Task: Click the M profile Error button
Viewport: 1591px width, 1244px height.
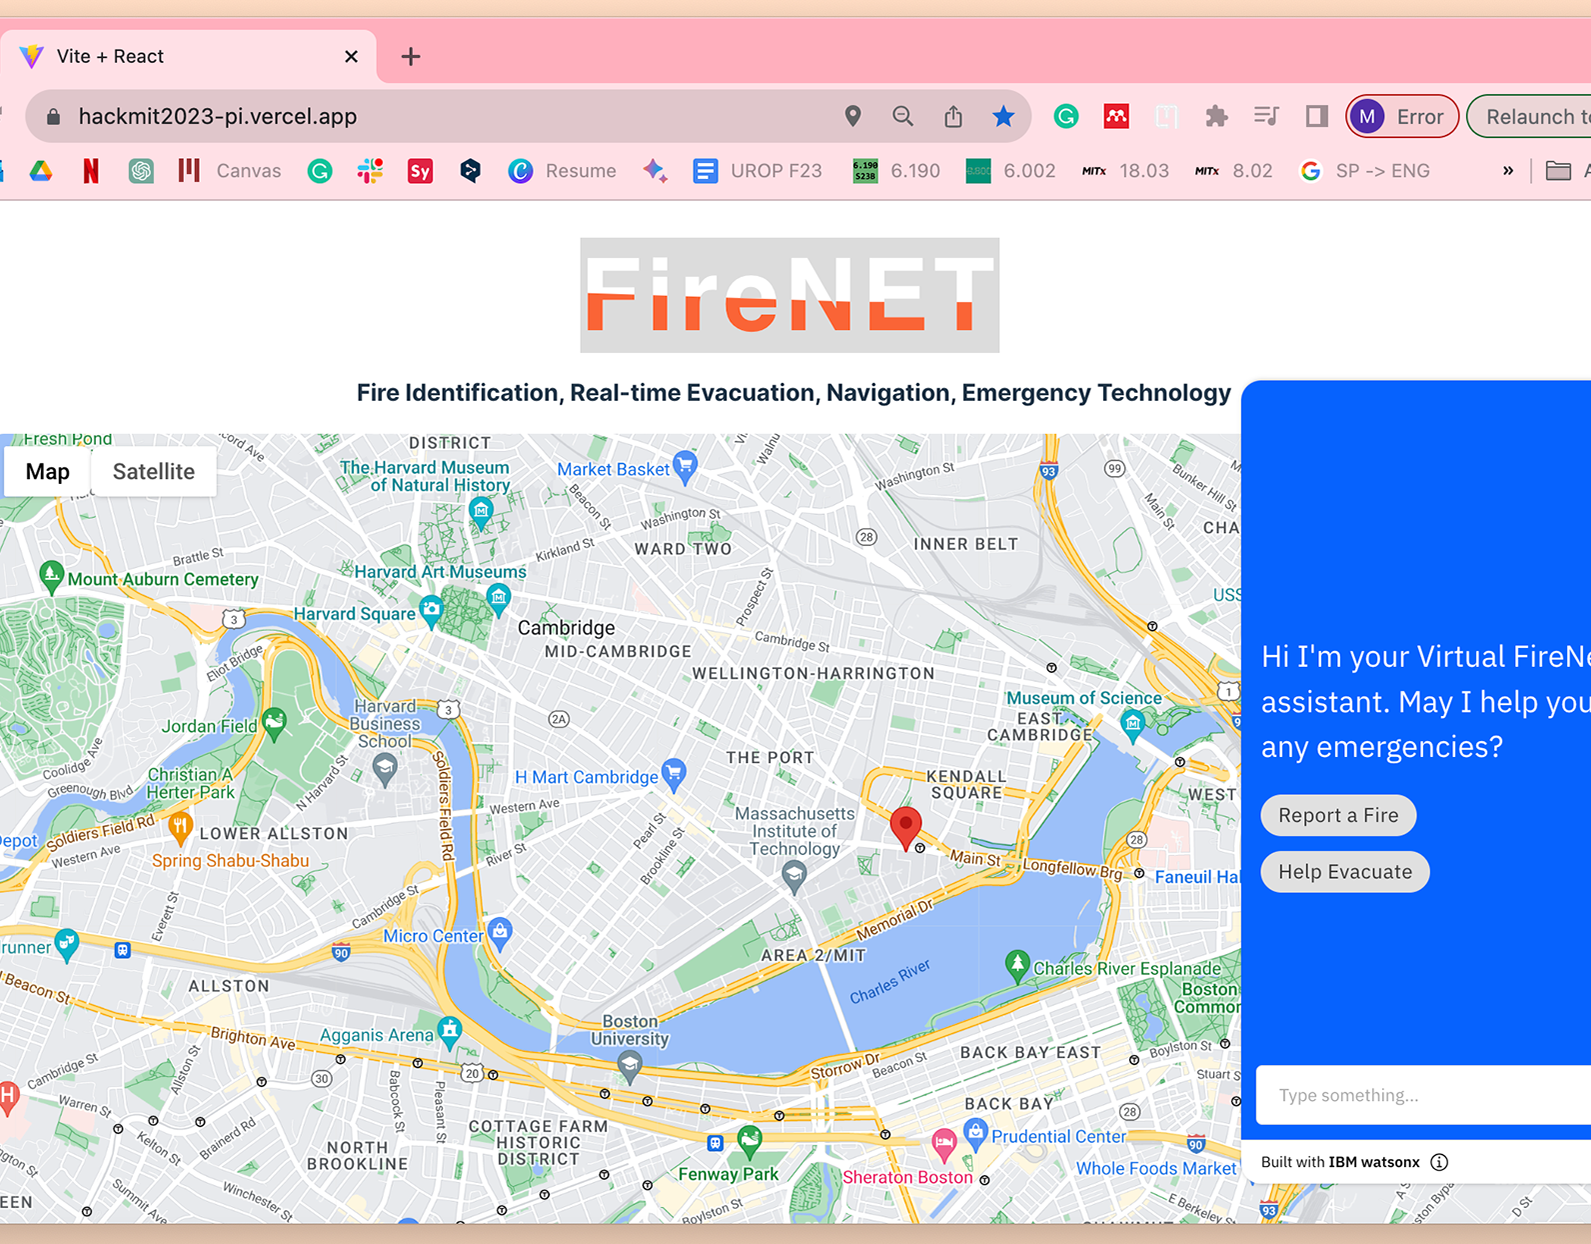Action: [x=1402, y=117]
